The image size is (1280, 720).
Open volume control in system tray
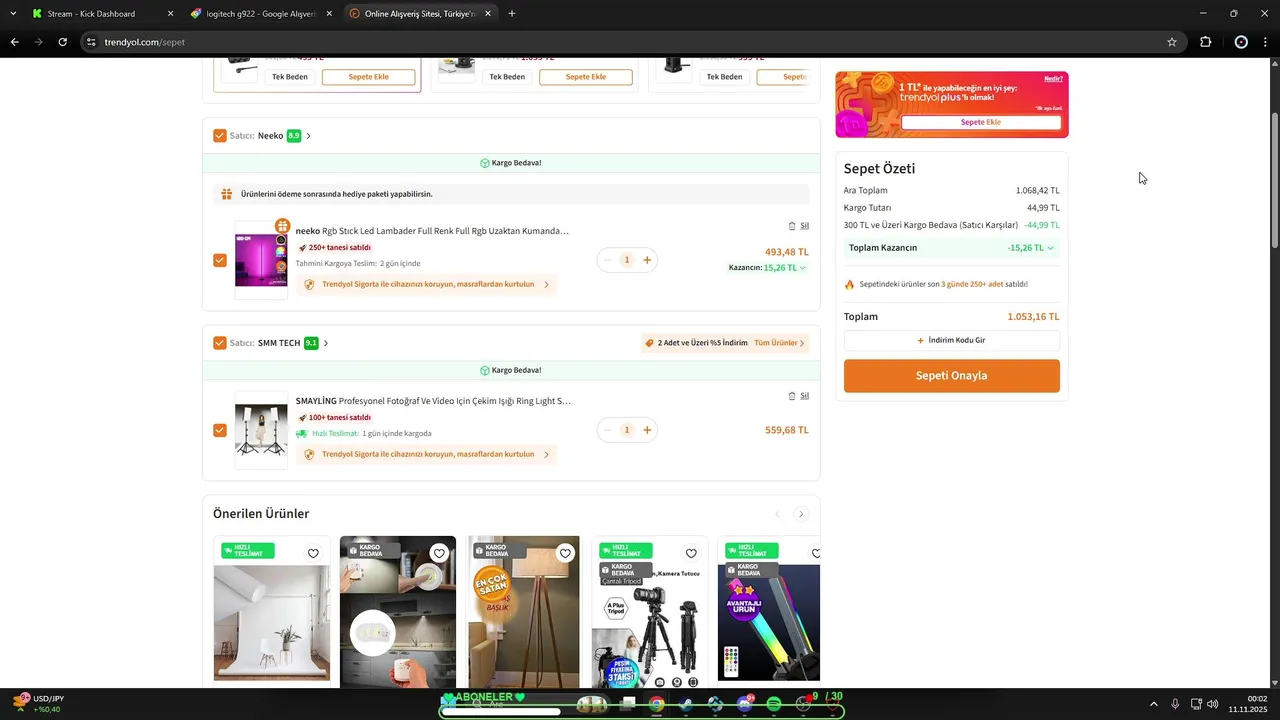tap(1212, 704)
